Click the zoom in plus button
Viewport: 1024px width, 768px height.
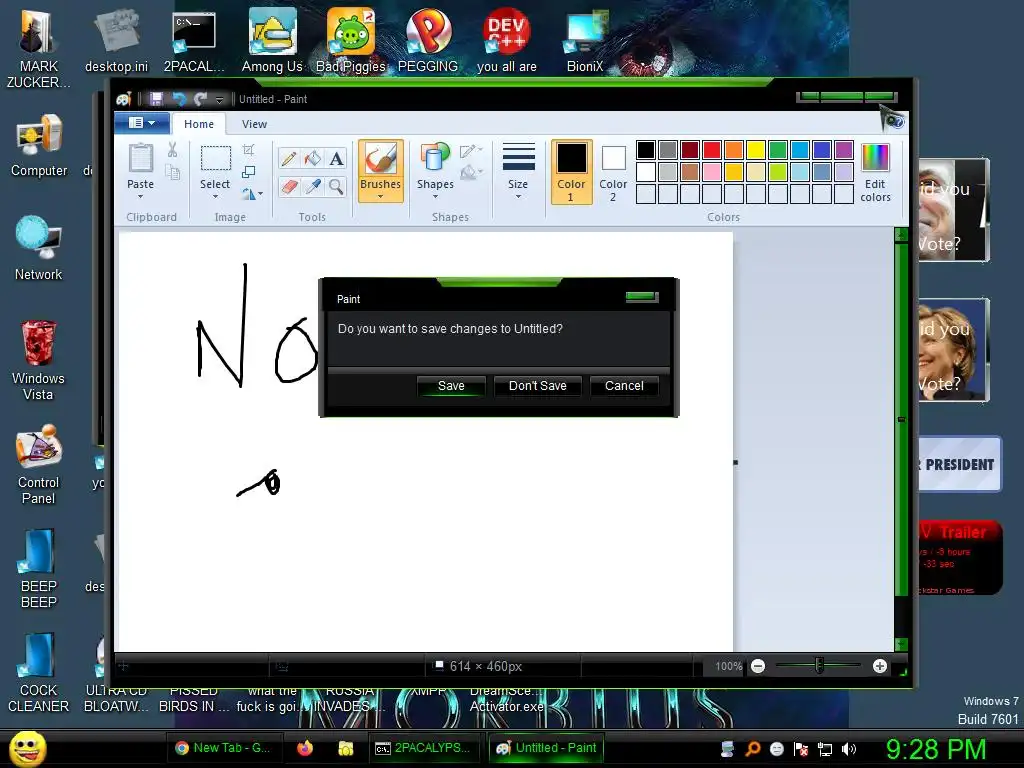click(880, 666)
